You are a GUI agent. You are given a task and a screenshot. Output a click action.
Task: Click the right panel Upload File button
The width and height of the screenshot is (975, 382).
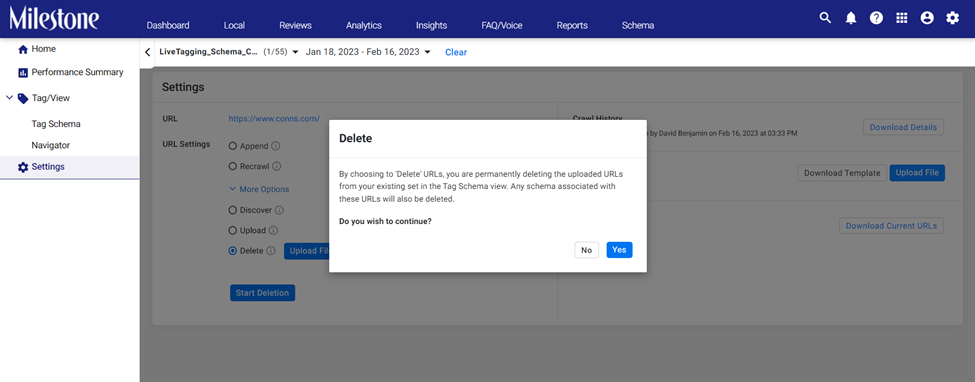point(917,173)
